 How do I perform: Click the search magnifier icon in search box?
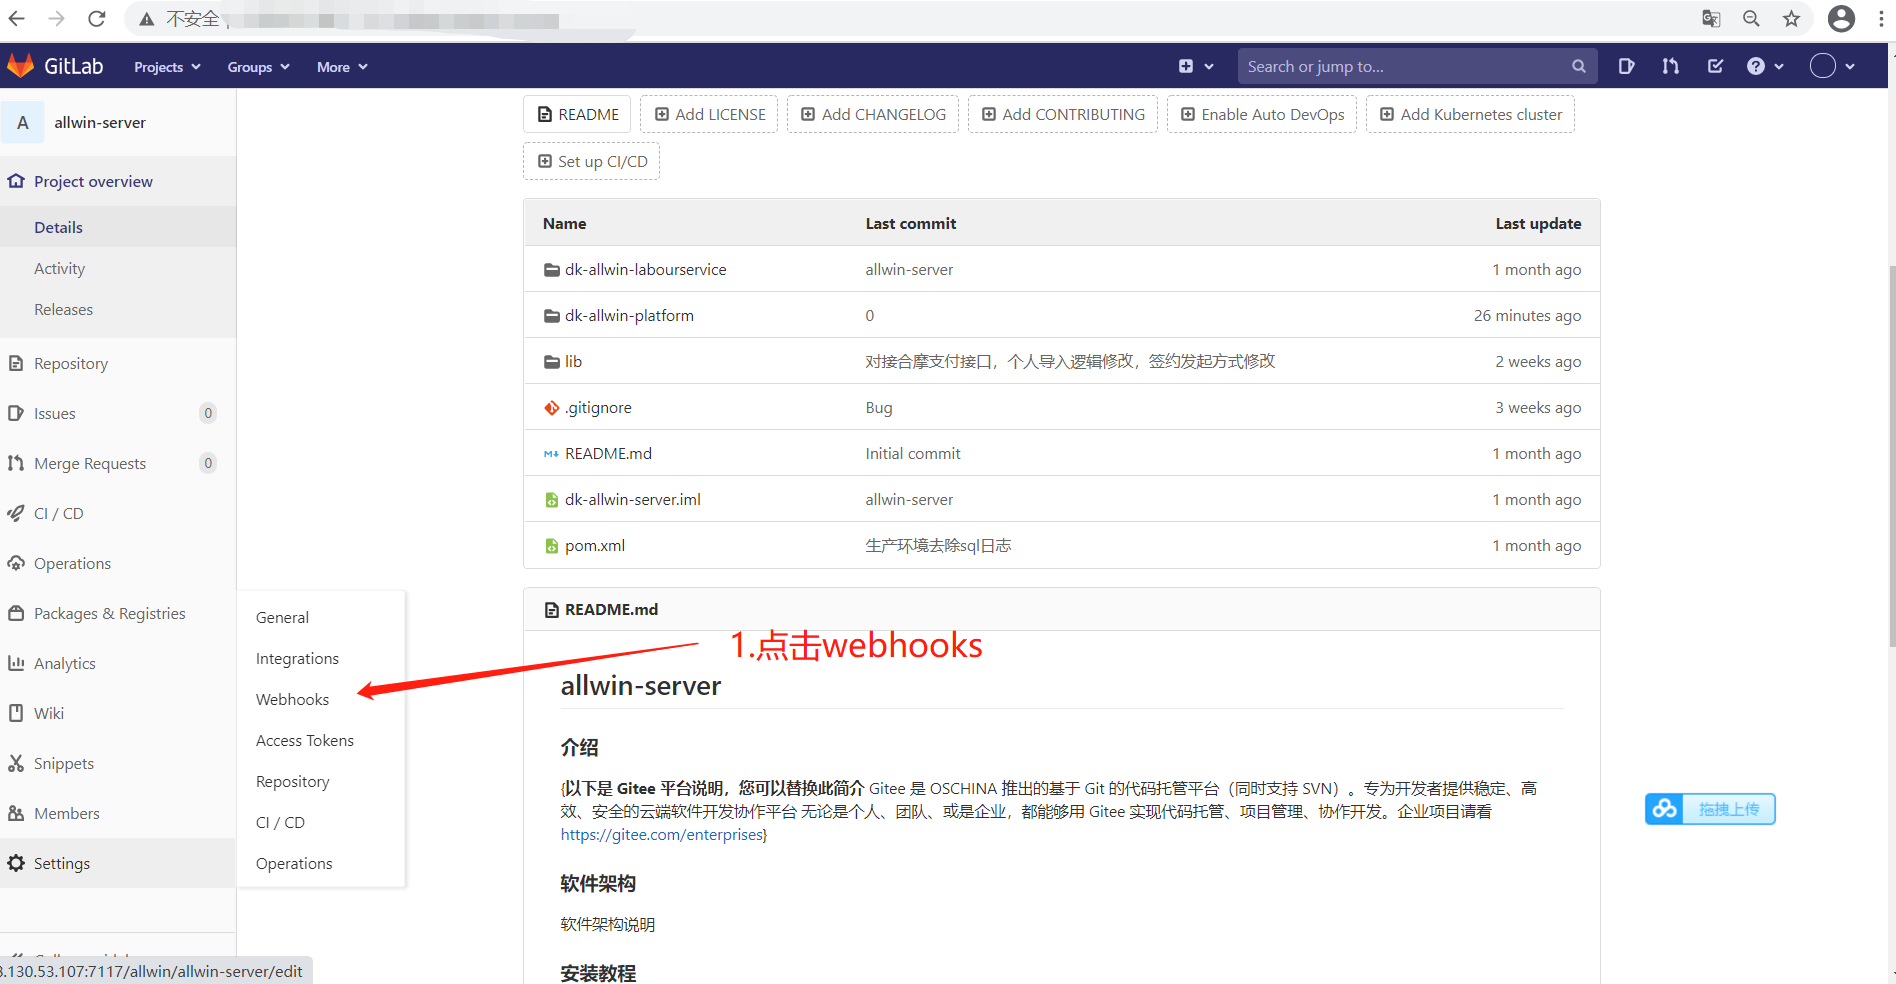tap(1578, 66)
